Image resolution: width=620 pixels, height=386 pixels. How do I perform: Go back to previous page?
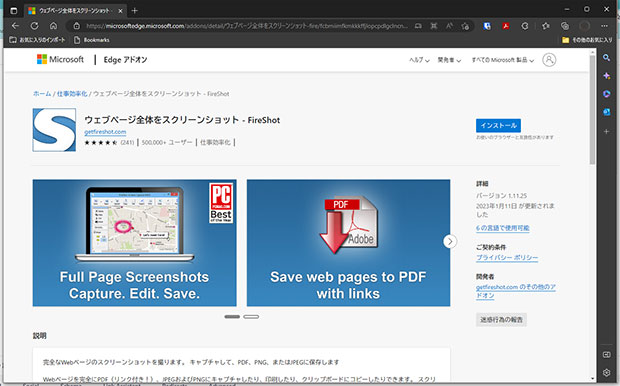click(x=15, y=26)
